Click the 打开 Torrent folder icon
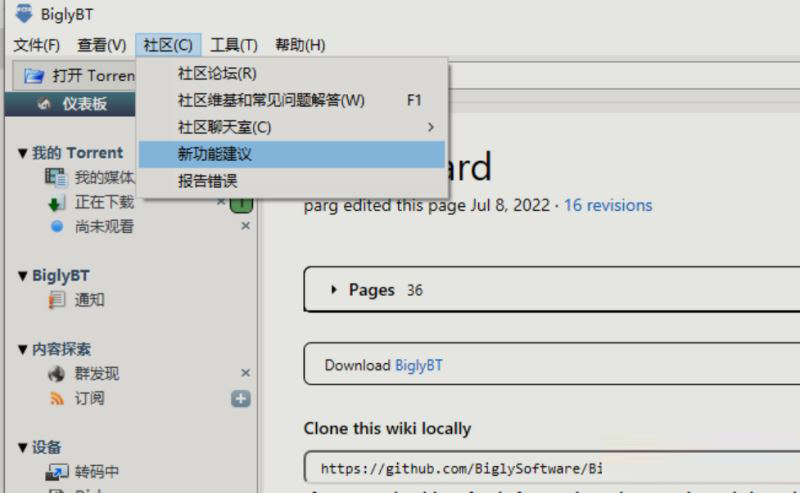Screen dimensions: 800x493 (34, 76)
